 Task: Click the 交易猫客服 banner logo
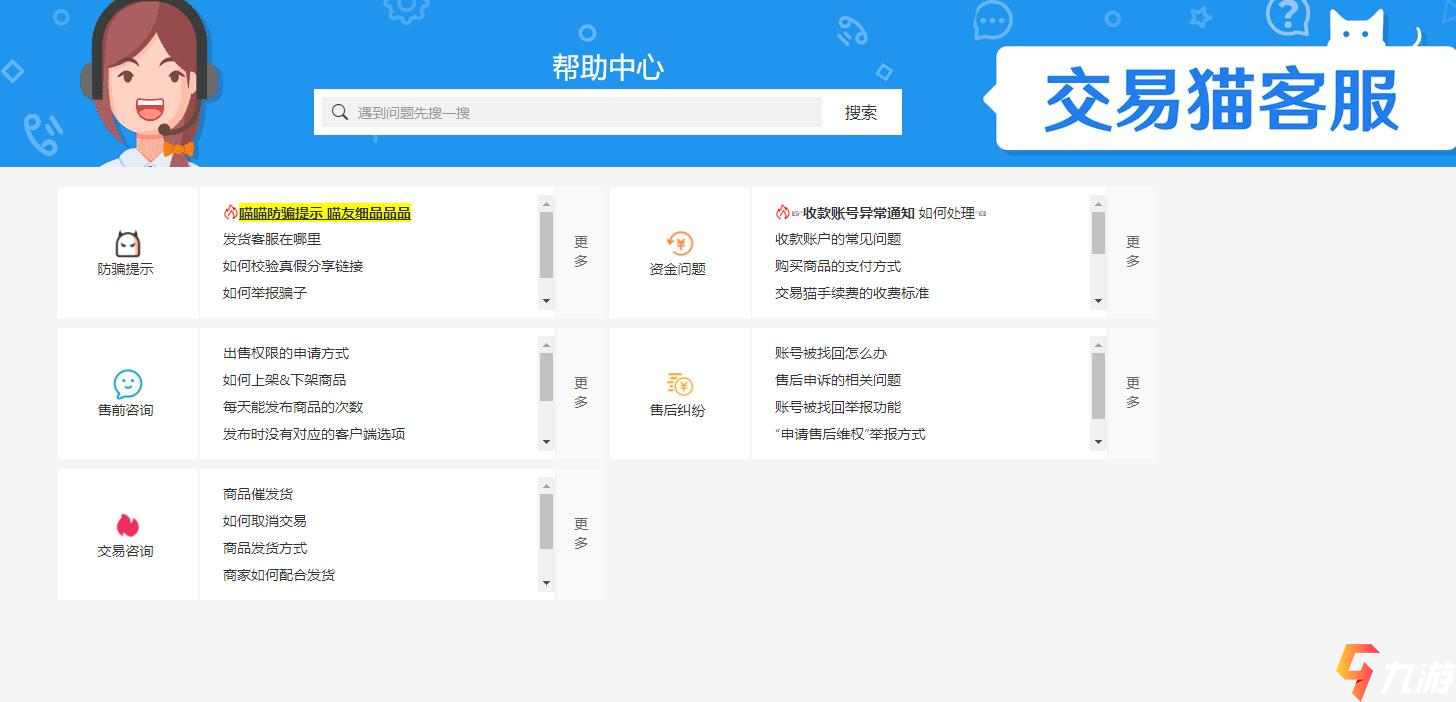tap(1222, 101)
